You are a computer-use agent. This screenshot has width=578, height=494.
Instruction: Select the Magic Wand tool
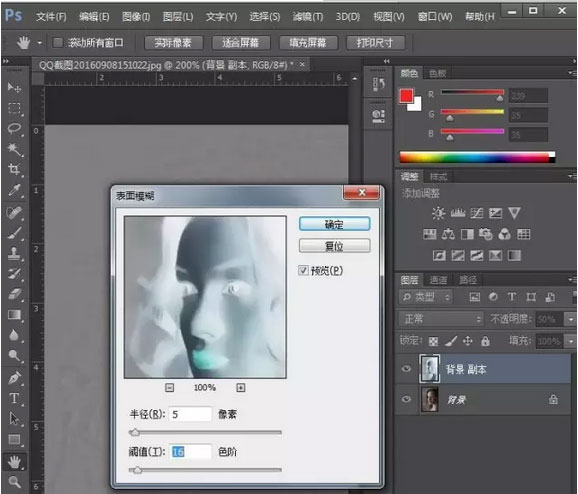(x=14, y=149)
